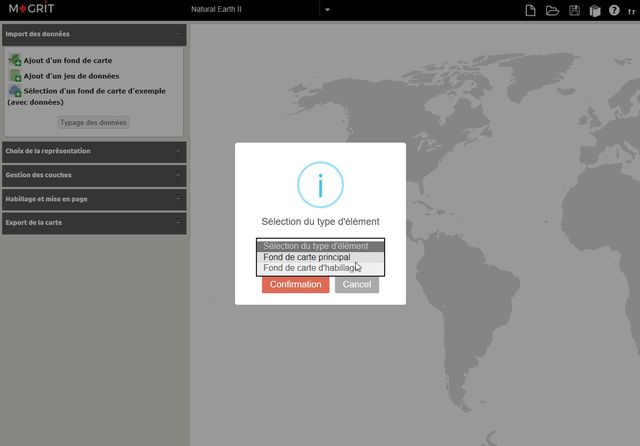Switch language using the fr selector
The width and height of the screenshot is (640, 446).
(x=631, y=11)
